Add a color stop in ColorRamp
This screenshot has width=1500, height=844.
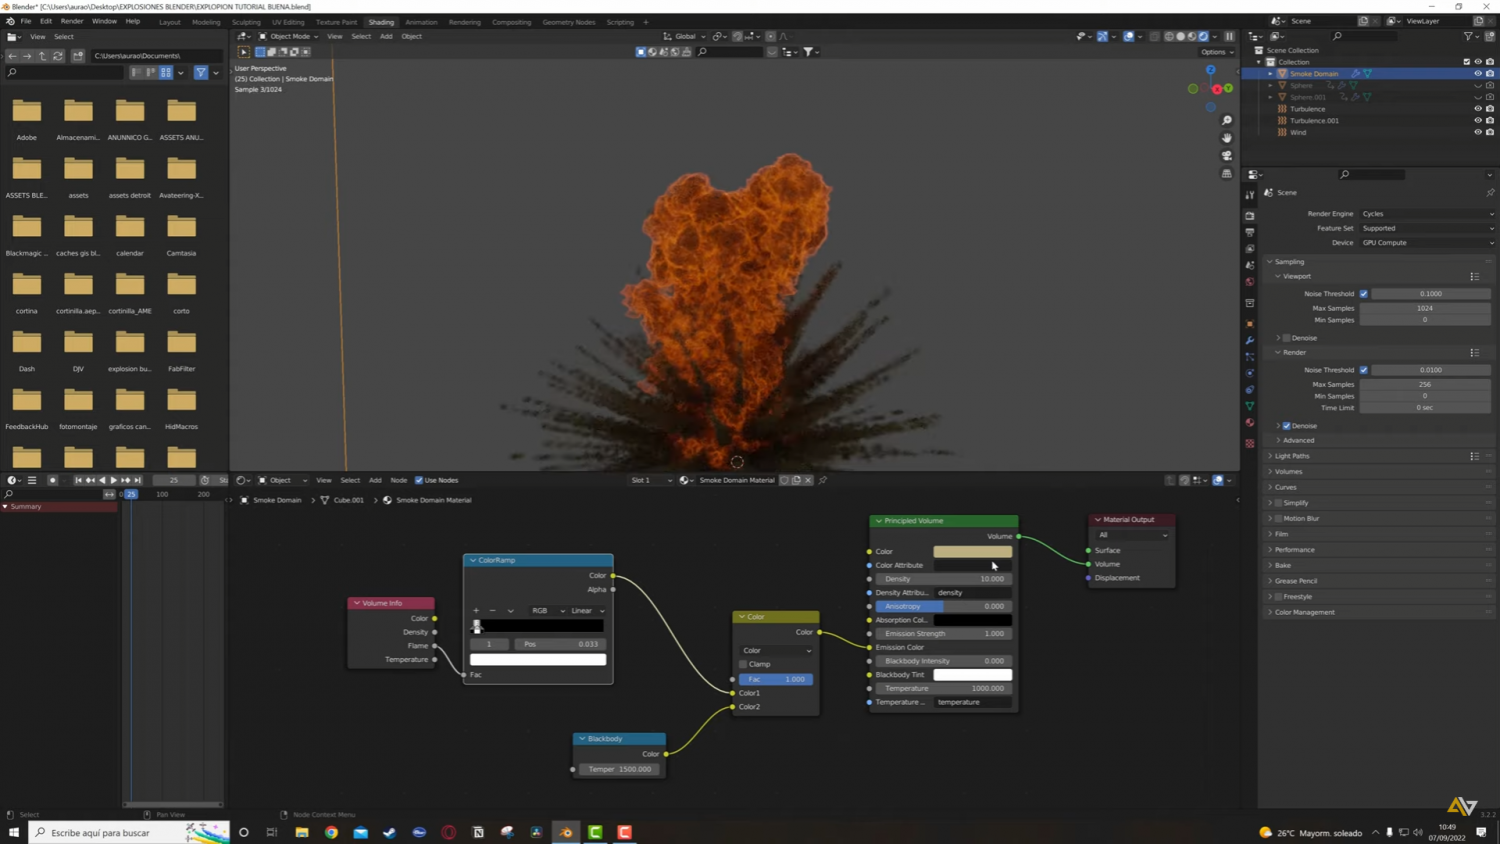click(476, 610)
